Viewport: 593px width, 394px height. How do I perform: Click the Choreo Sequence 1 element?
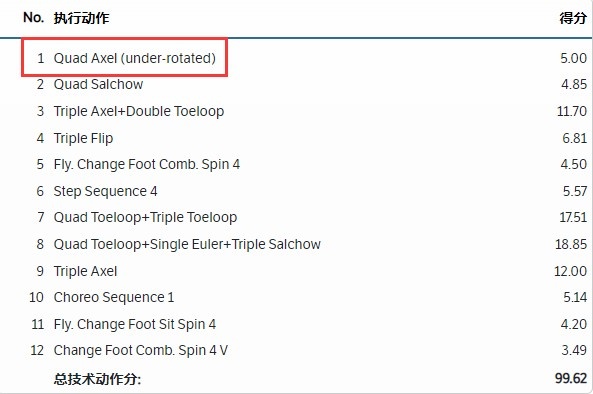tap(114, 297)
